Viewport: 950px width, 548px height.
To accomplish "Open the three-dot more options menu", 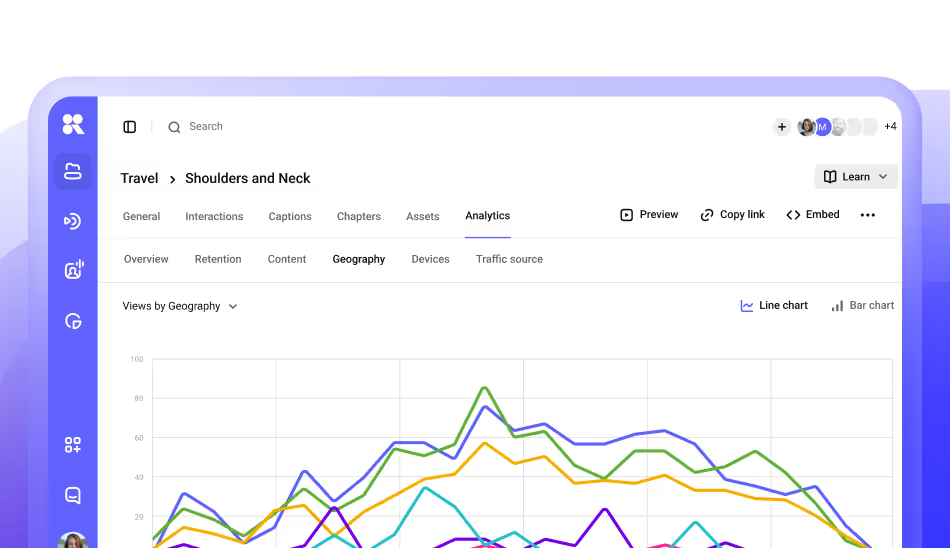I will (x=868, y=215).
